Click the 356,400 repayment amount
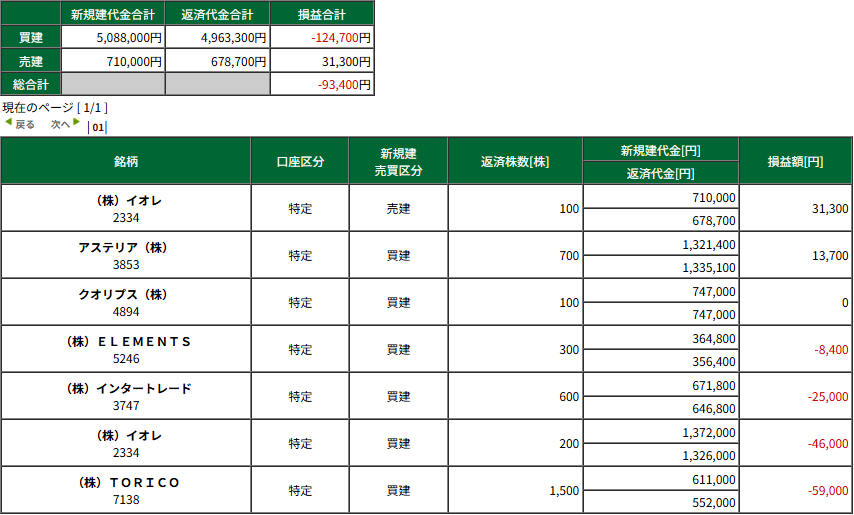 [713, 361]
